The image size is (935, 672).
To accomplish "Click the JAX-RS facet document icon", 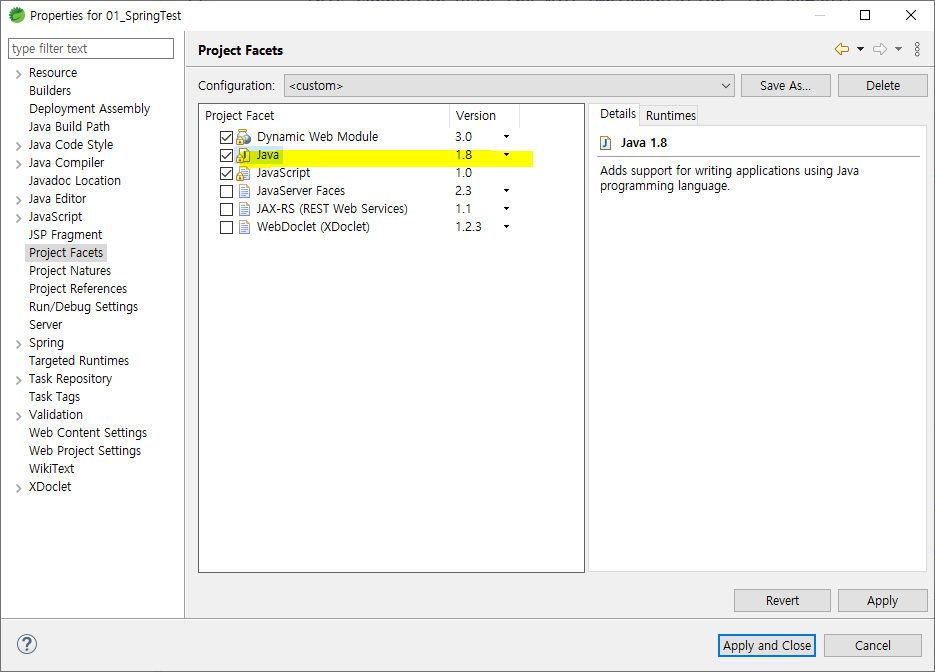I will (x=244, y=209).
